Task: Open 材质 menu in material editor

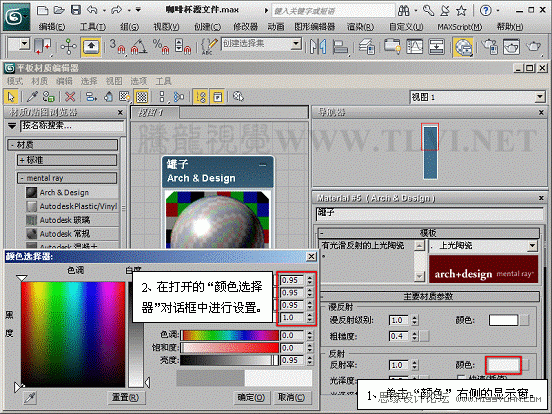Action: click(39, 81)
